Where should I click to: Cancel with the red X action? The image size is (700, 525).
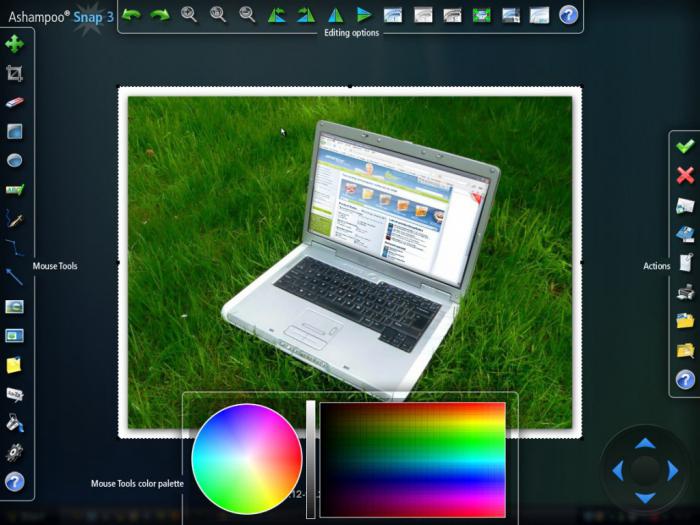click(x=685, y=175)
